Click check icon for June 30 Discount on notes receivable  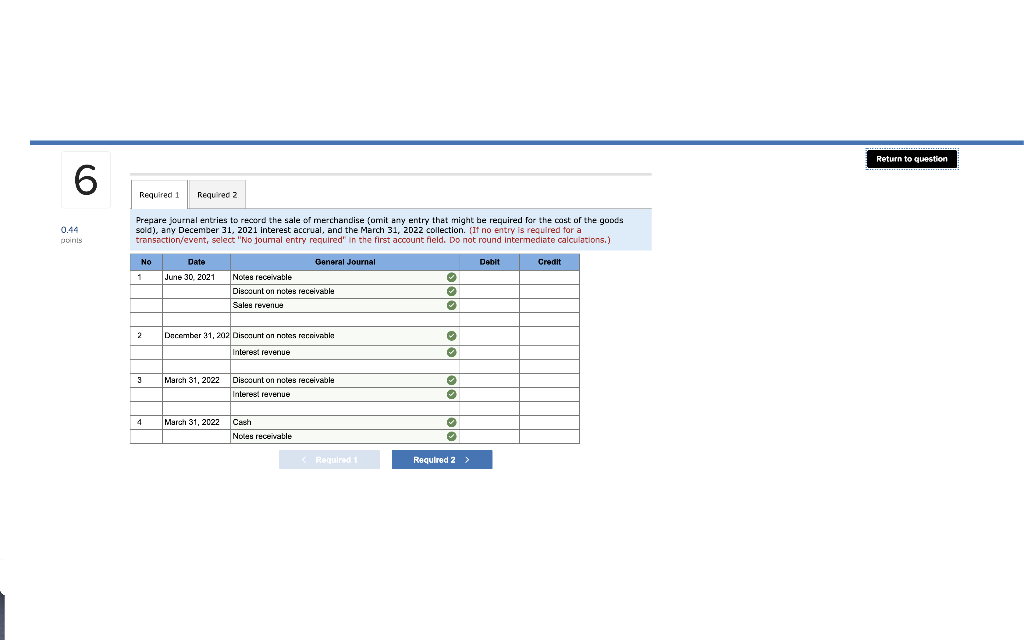pyautogui.click(x=451, y=291)
